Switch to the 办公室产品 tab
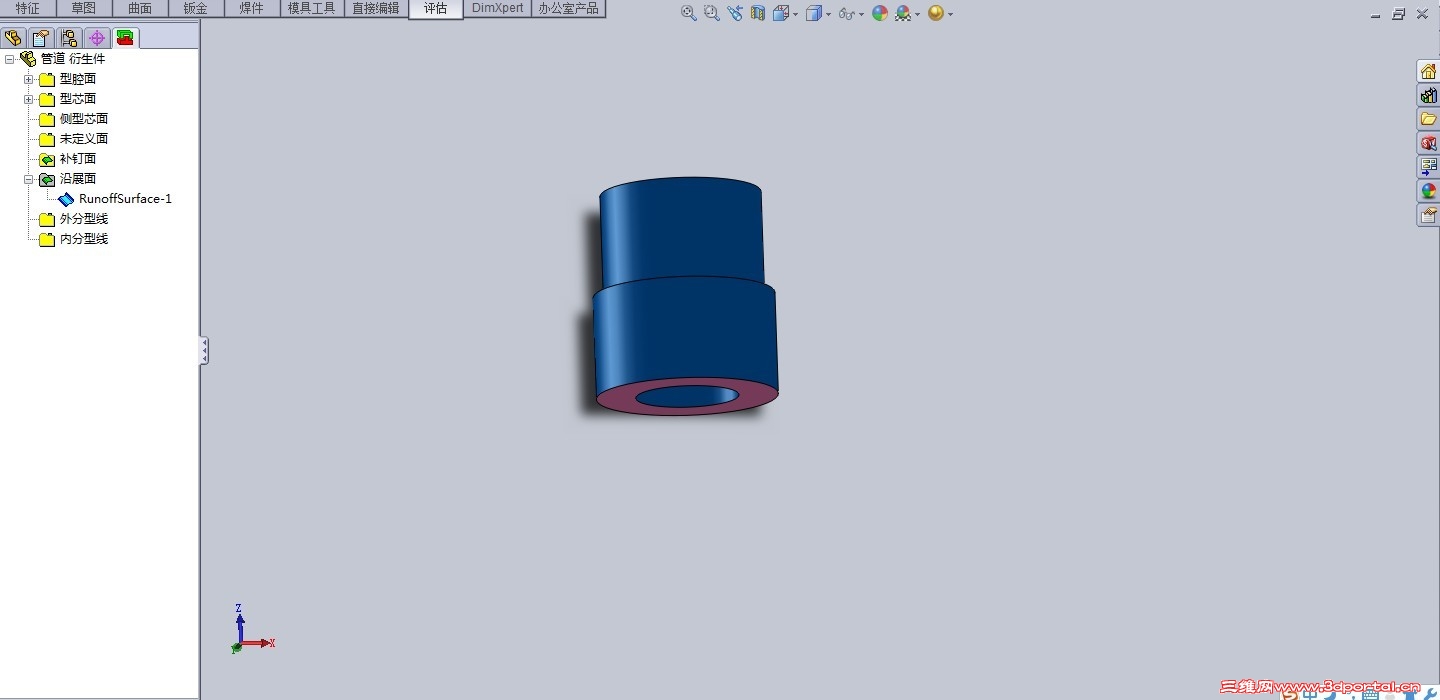Image resolution: width=1440 pixels, height=700 pixels. click(569, 8)
